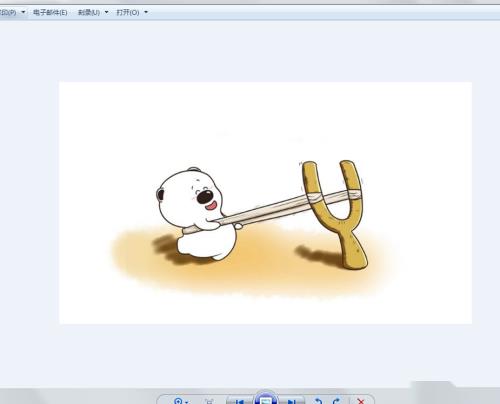The image size is (500, 404).
Task: Open the 打印(P) print menu
Action: pyautogui.click(x=8, y=13)
